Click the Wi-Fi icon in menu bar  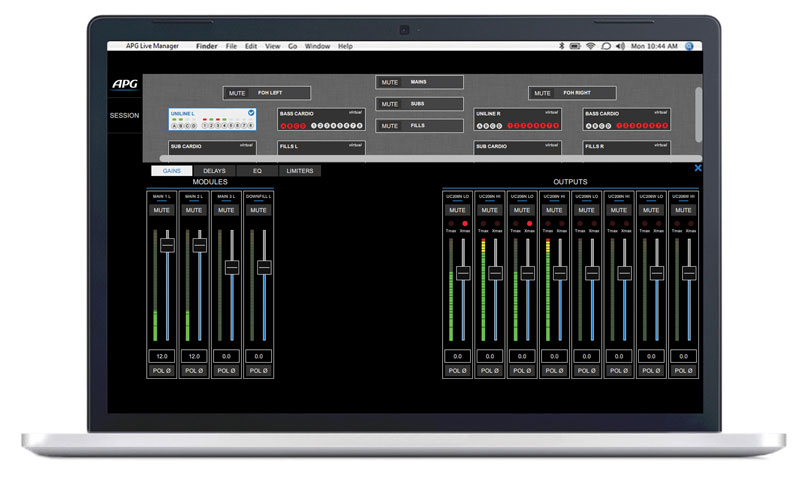(x=591, y=46)
